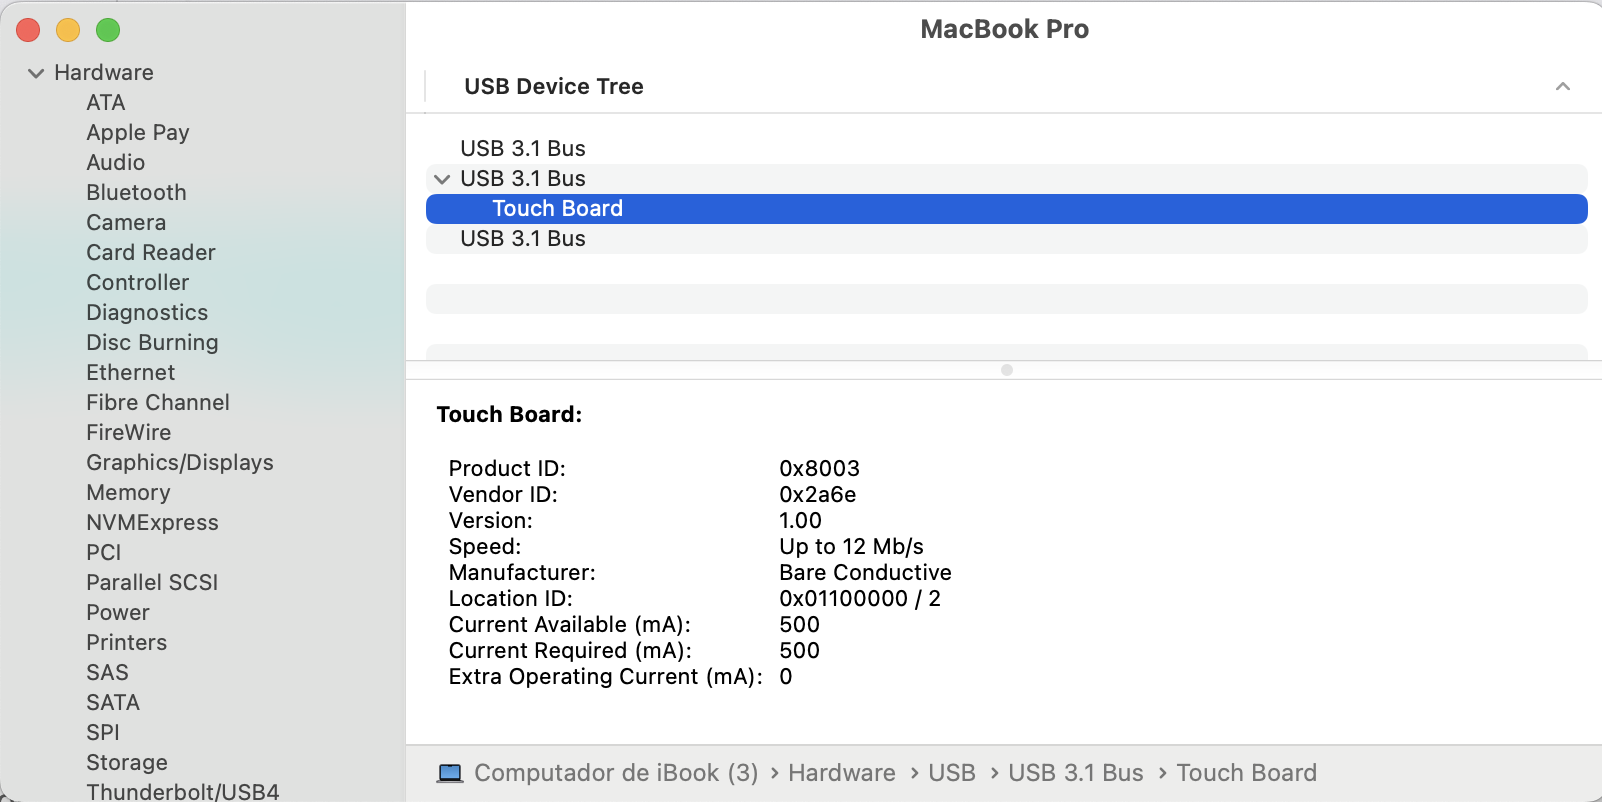The height and width of the screenshot is (802, 1602).
Task: Click Hardware in the path bar
Action: (841, 773)
